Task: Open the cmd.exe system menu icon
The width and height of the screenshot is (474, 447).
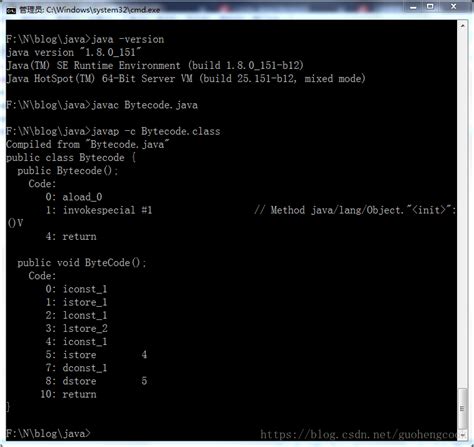Action: point(11,11)
